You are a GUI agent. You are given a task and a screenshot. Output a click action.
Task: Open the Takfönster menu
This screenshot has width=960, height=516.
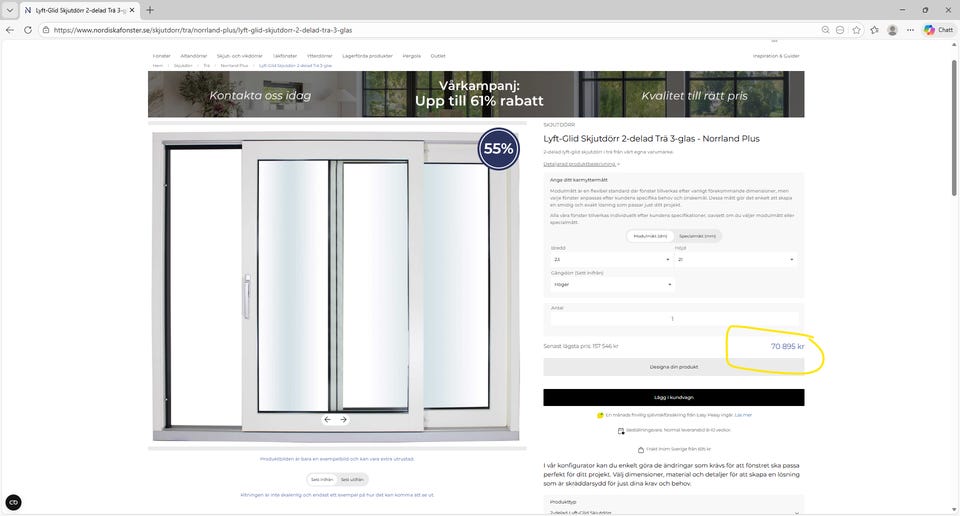pos(285,56)
